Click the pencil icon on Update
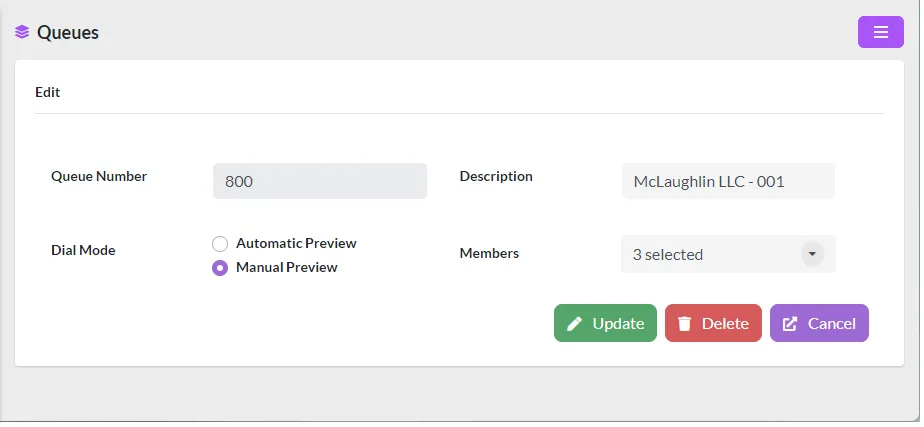The image size is (924, 427). point(575,323)
